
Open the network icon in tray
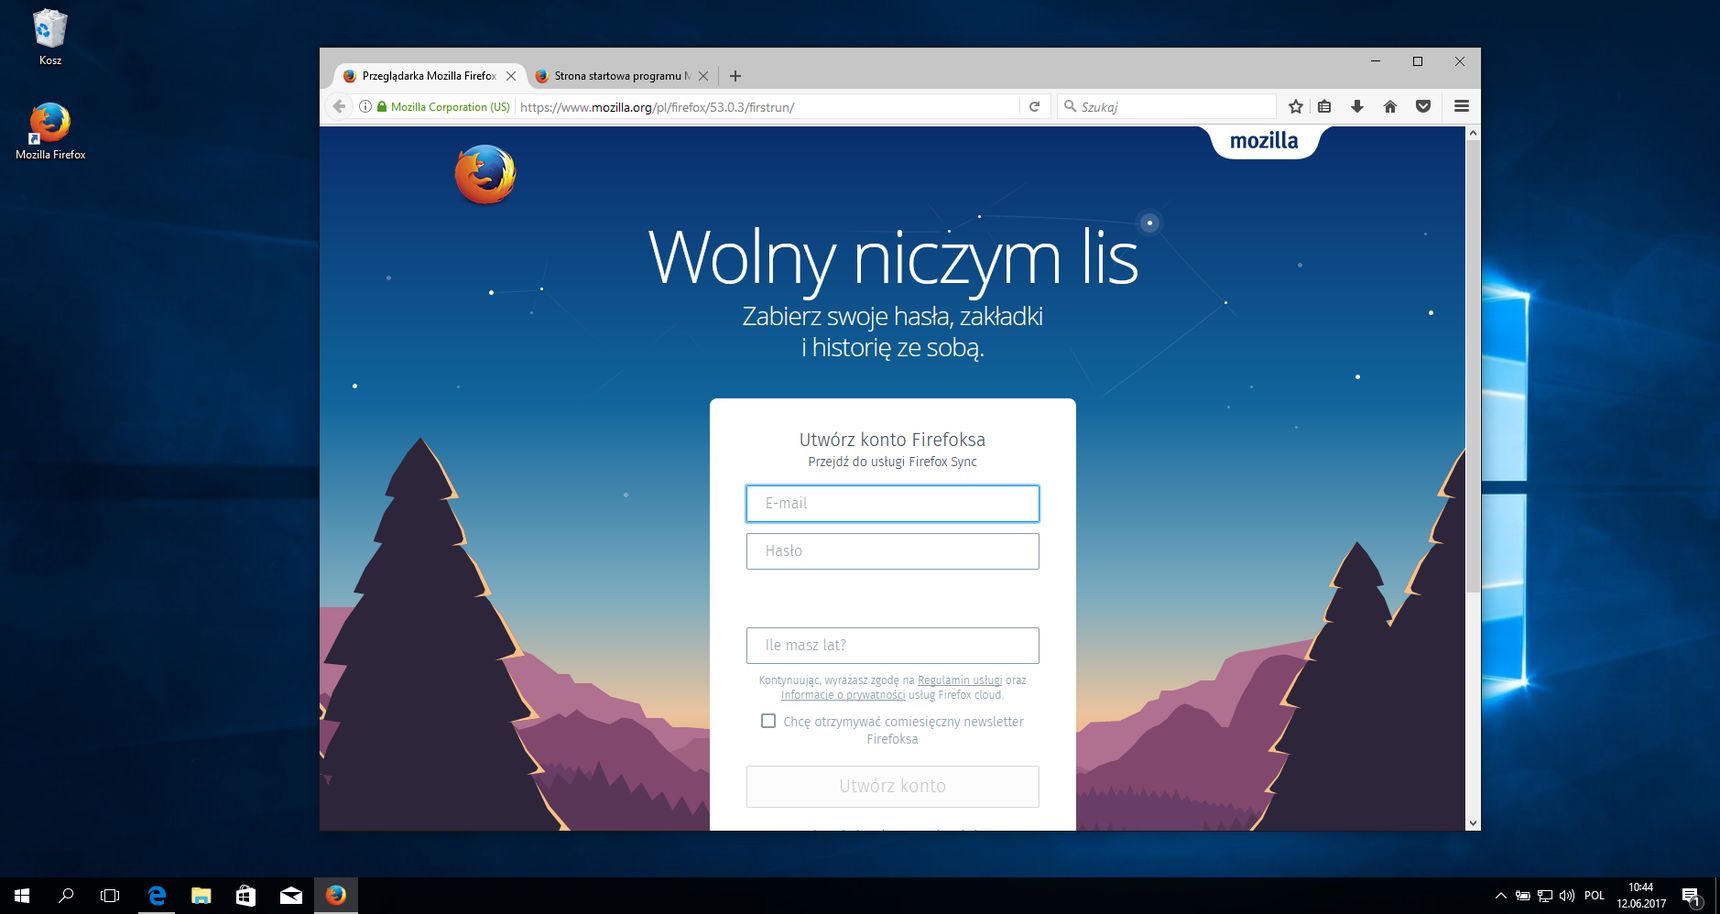[1545, 896]
